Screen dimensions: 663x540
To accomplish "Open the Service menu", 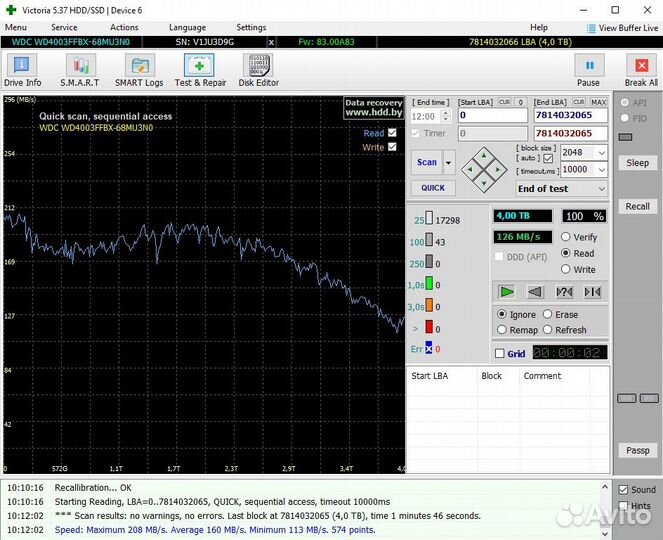I will tap(64, 27).
